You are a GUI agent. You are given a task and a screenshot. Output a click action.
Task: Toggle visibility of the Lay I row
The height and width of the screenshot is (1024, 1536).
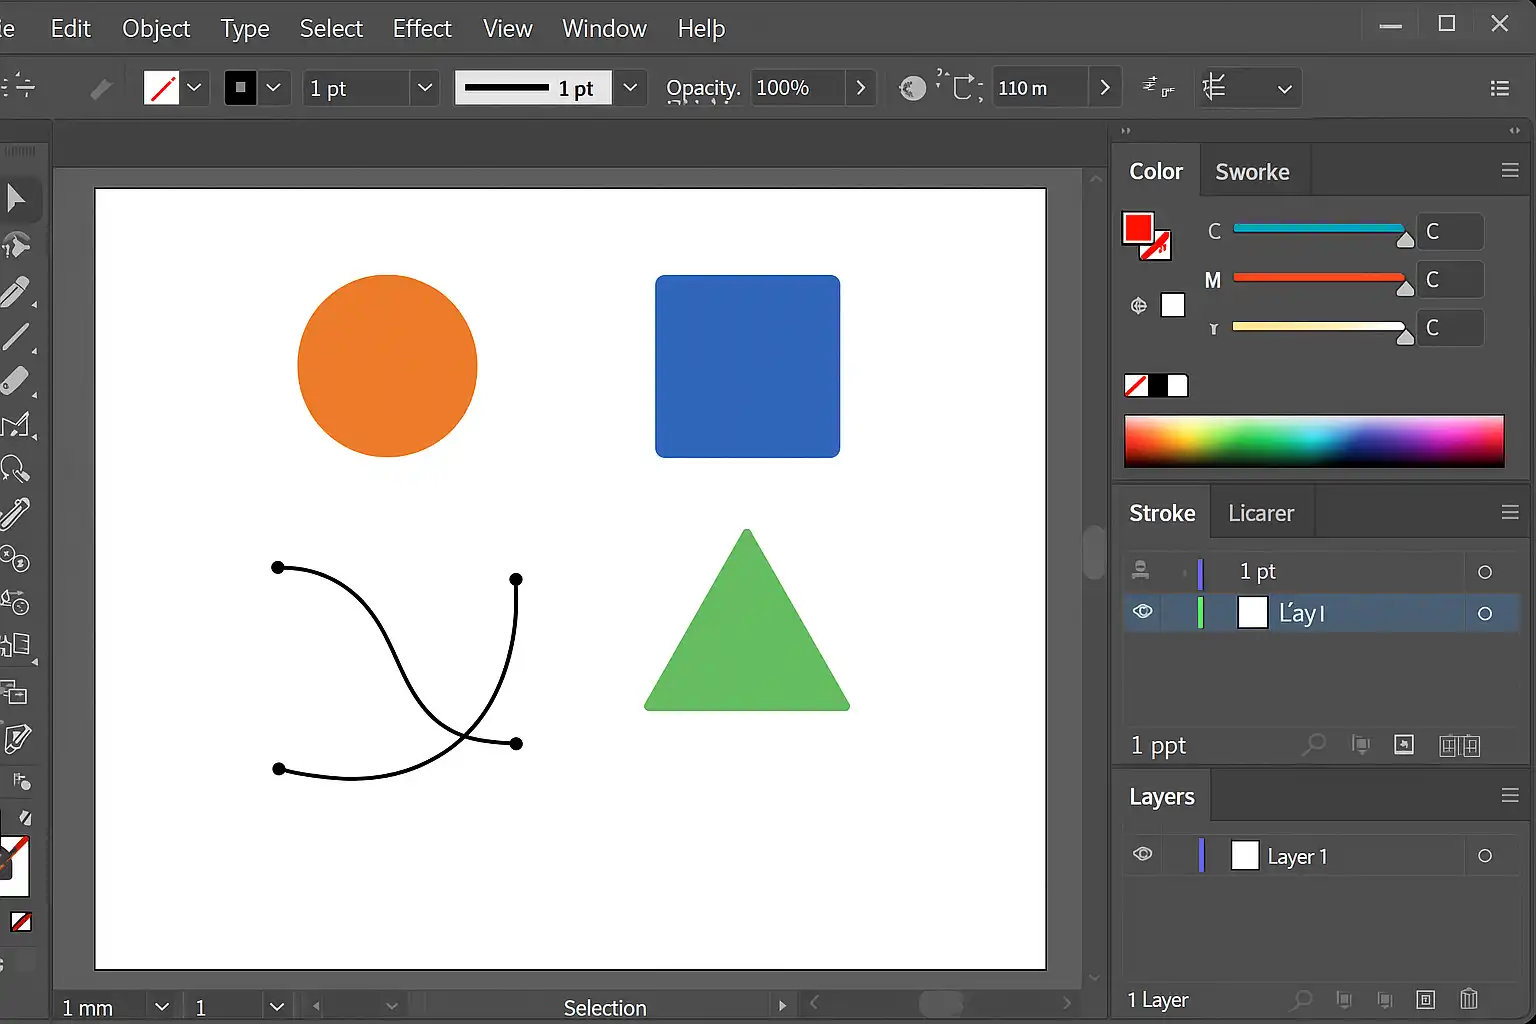[x=1143, y=612]
